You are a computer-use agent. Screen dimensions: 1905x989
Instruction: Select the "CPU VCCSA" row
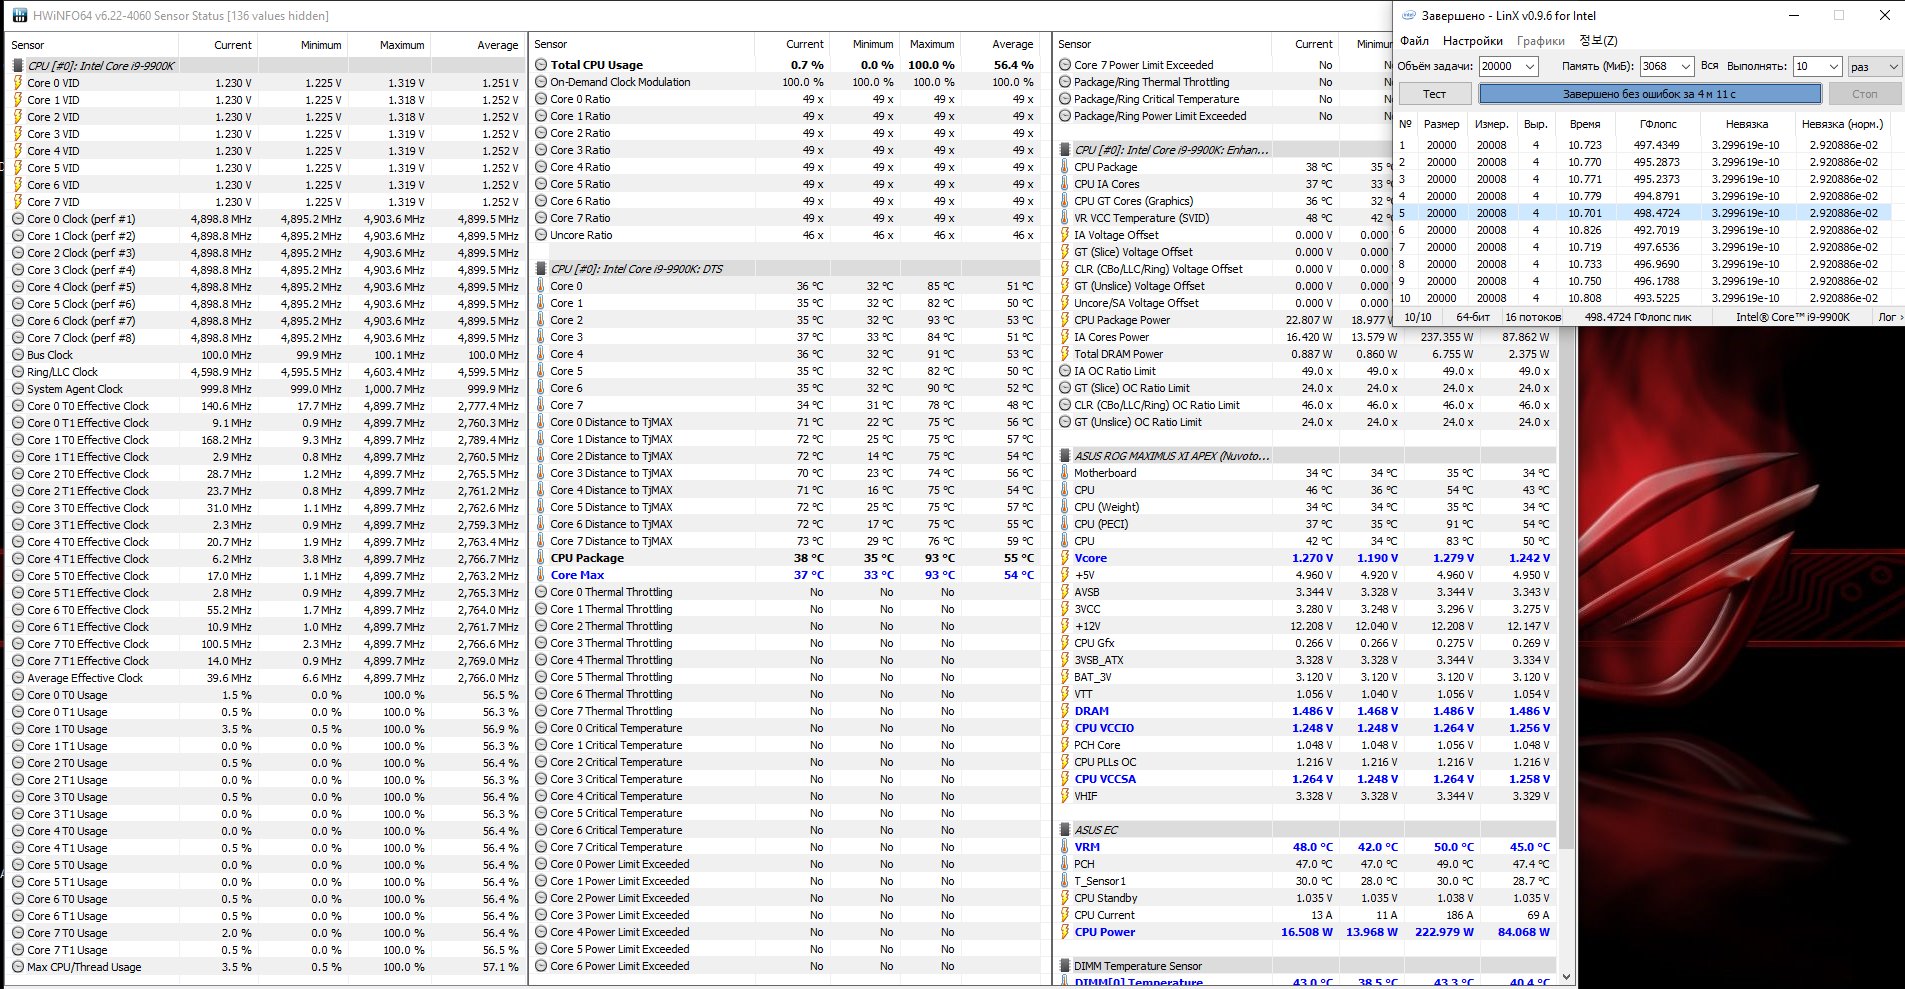1306,779
